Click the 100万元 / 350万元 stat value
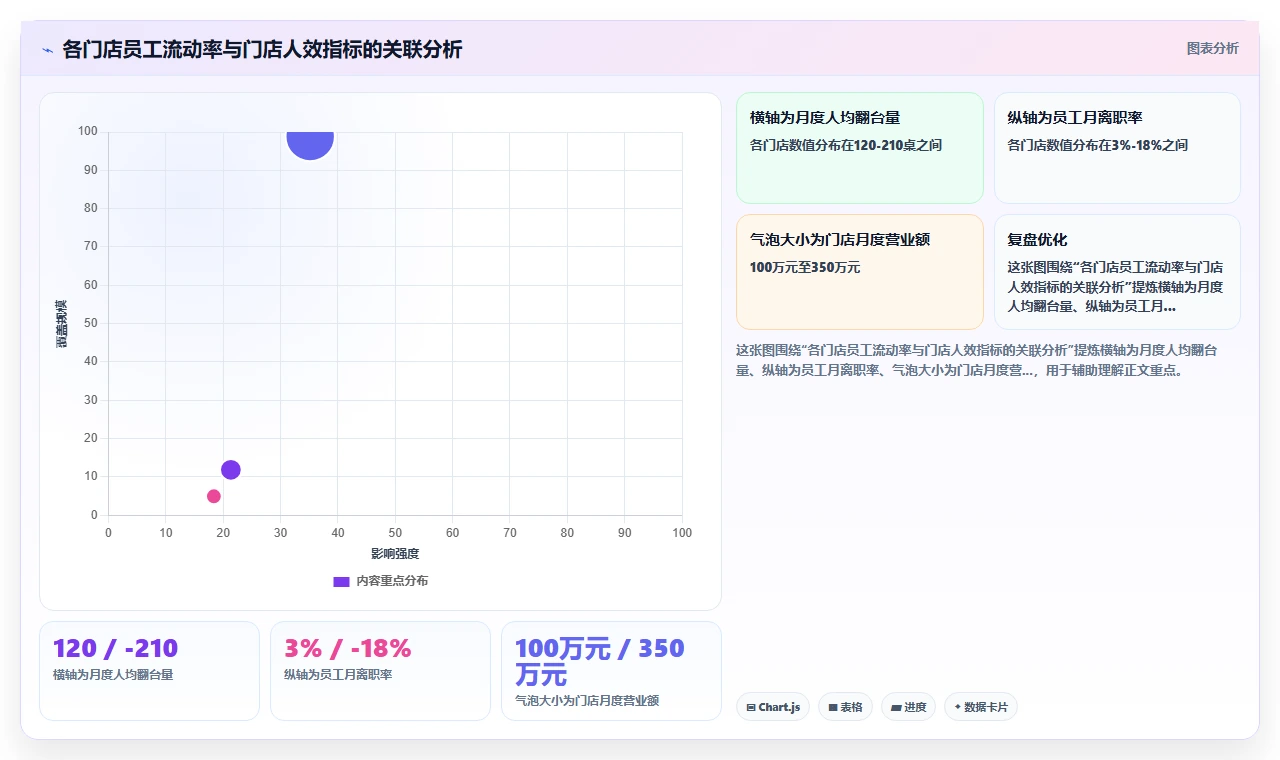Viewport: 1280px width, 760px height. tap(600, 661)
